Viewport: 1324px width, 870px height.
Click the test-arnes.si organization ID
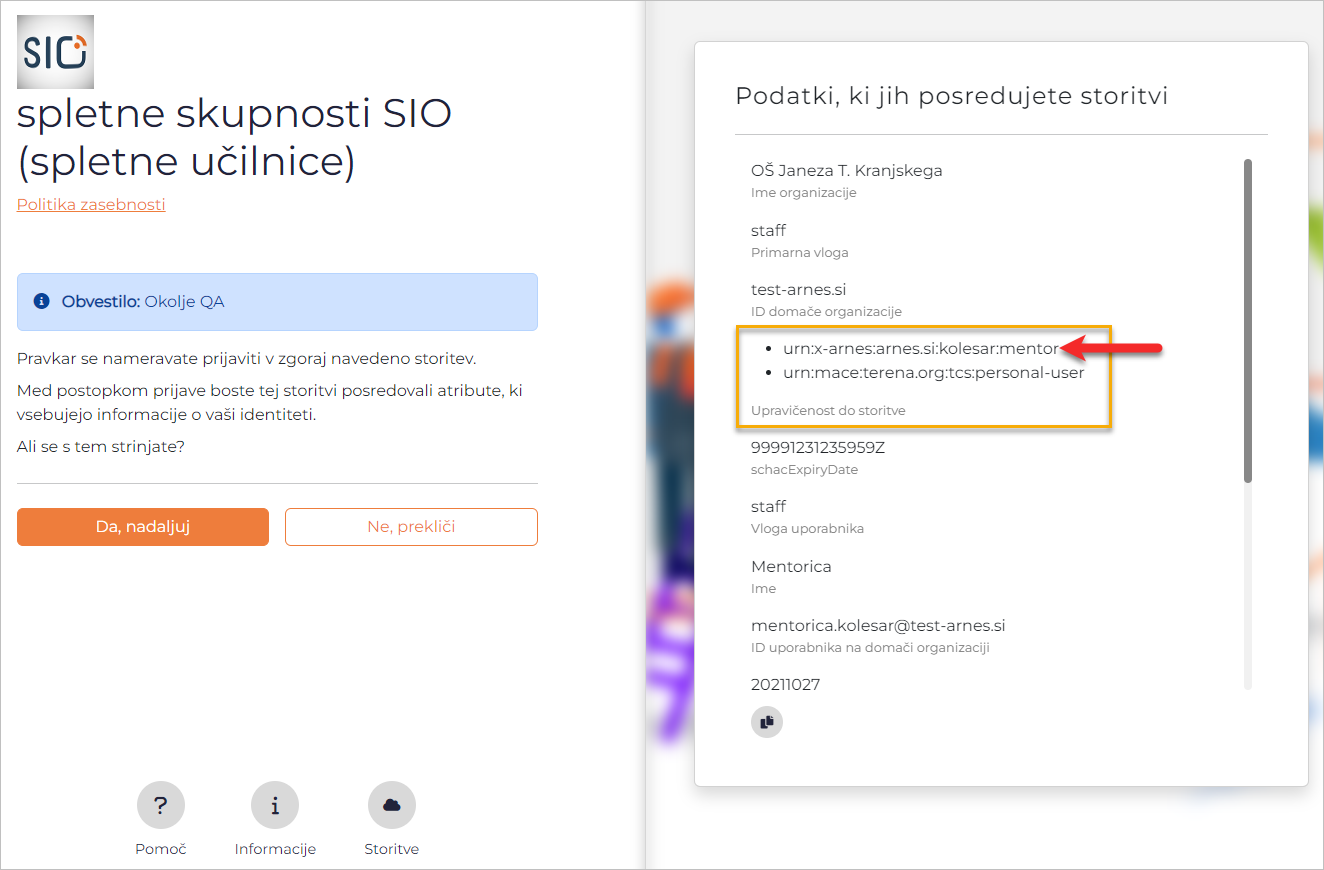798,290
